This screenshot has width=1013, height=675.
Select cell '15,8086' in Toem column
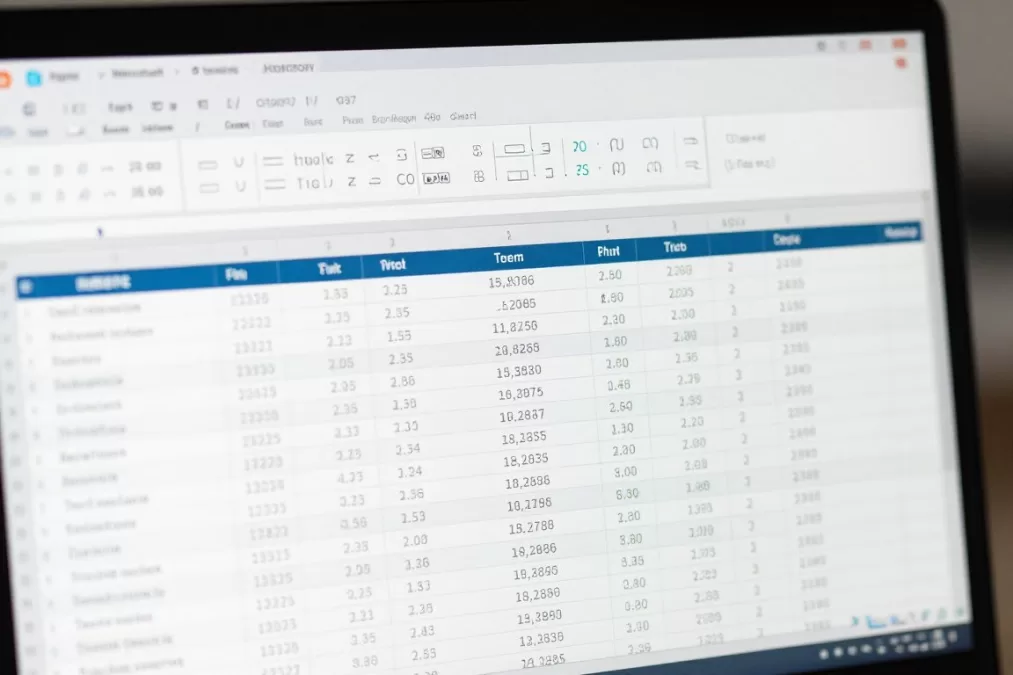(x=510, y=282)
